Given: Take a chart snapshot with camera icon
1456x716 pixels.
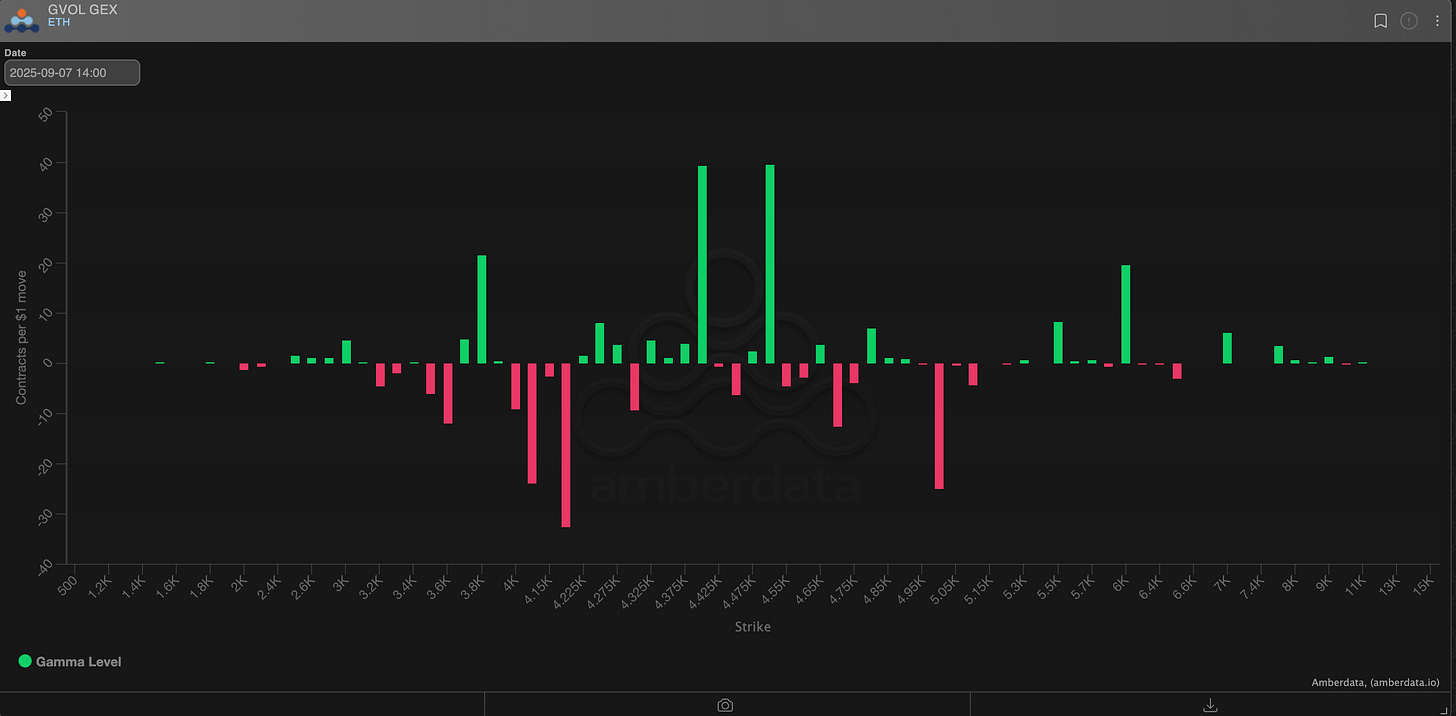Looking at the screenshot, I should [725, 705].
